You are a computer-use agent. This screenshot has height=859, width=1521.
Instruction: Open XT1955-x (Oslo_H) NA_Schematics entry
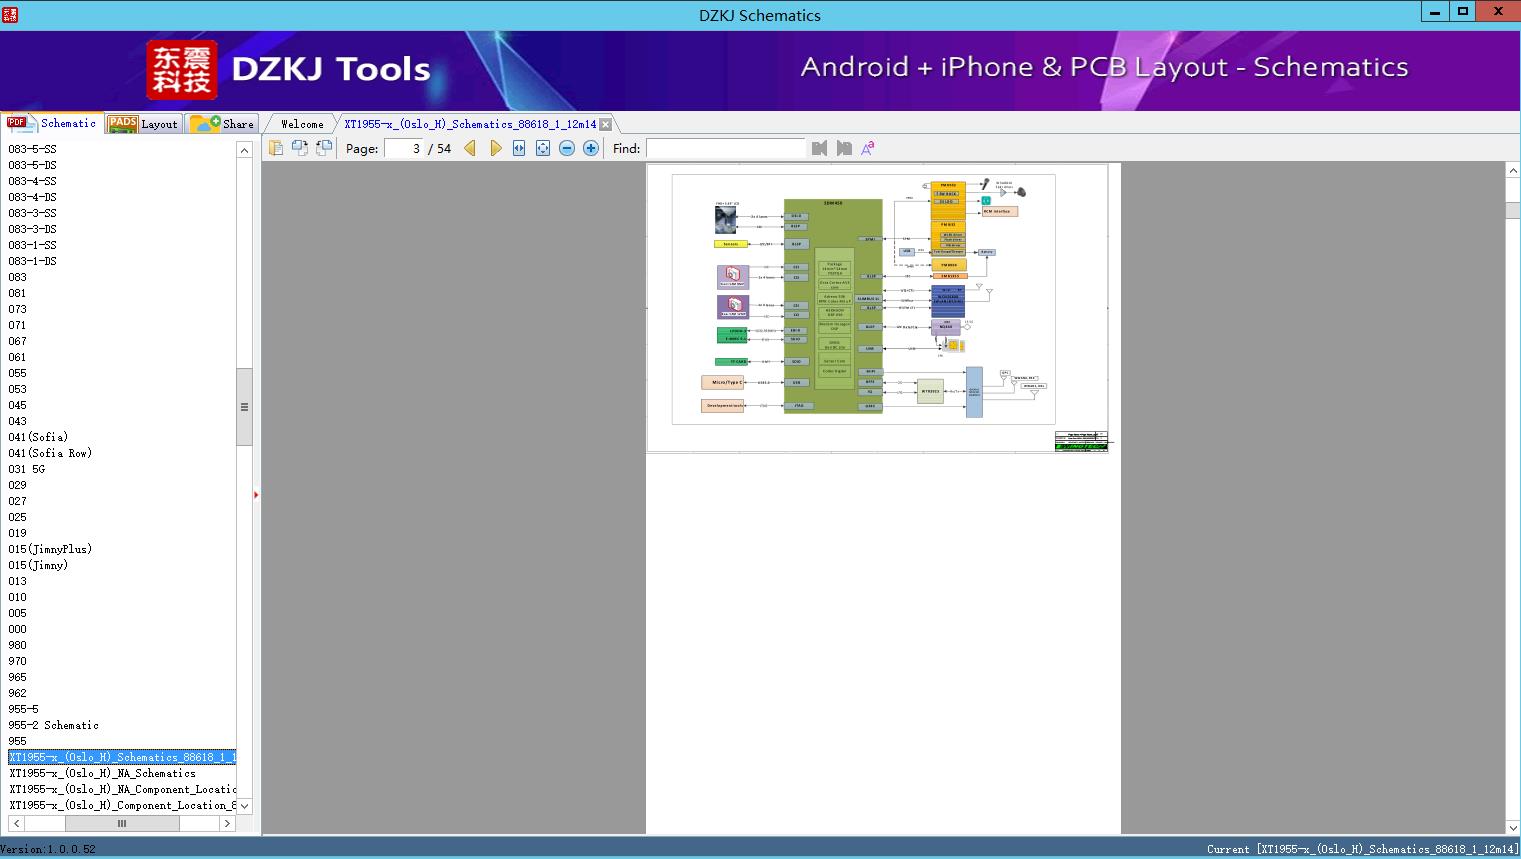(103, 773)
